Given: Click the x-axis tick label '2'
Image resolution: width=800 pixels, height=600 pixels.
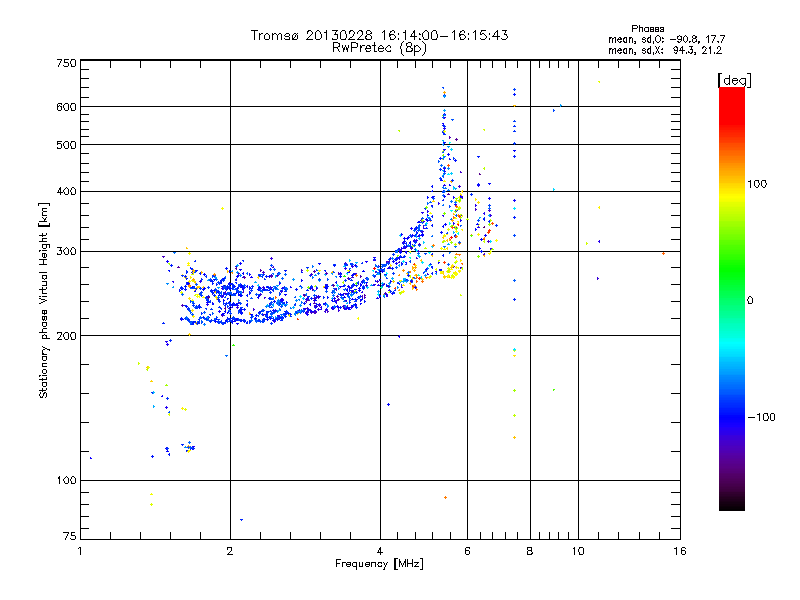Looking at the screenshot, I should click(x=230, y=551).
